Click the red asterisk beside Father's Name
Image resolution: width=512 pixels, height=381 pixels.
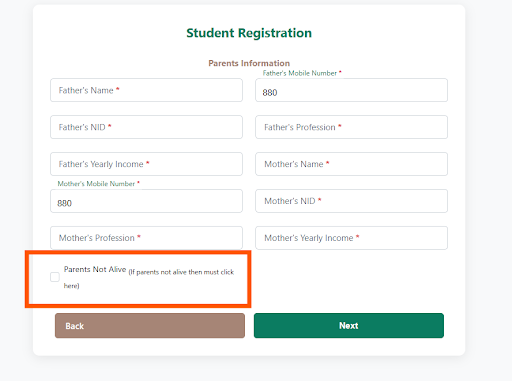(x=118, y=89)
